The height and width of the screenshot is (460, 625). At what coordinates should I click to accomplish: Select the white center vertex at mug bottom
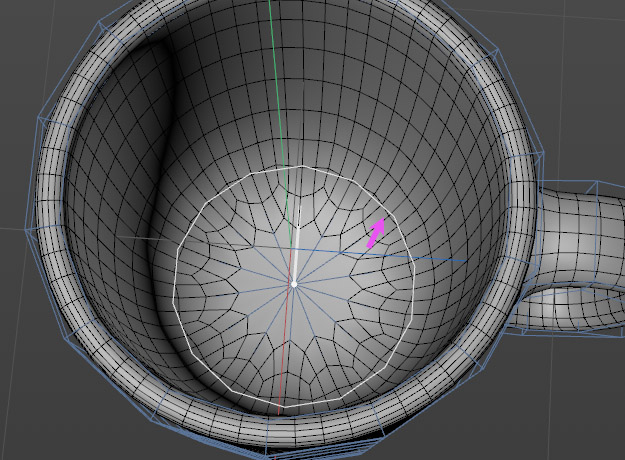pyautogui.click(x=294, y=284)
